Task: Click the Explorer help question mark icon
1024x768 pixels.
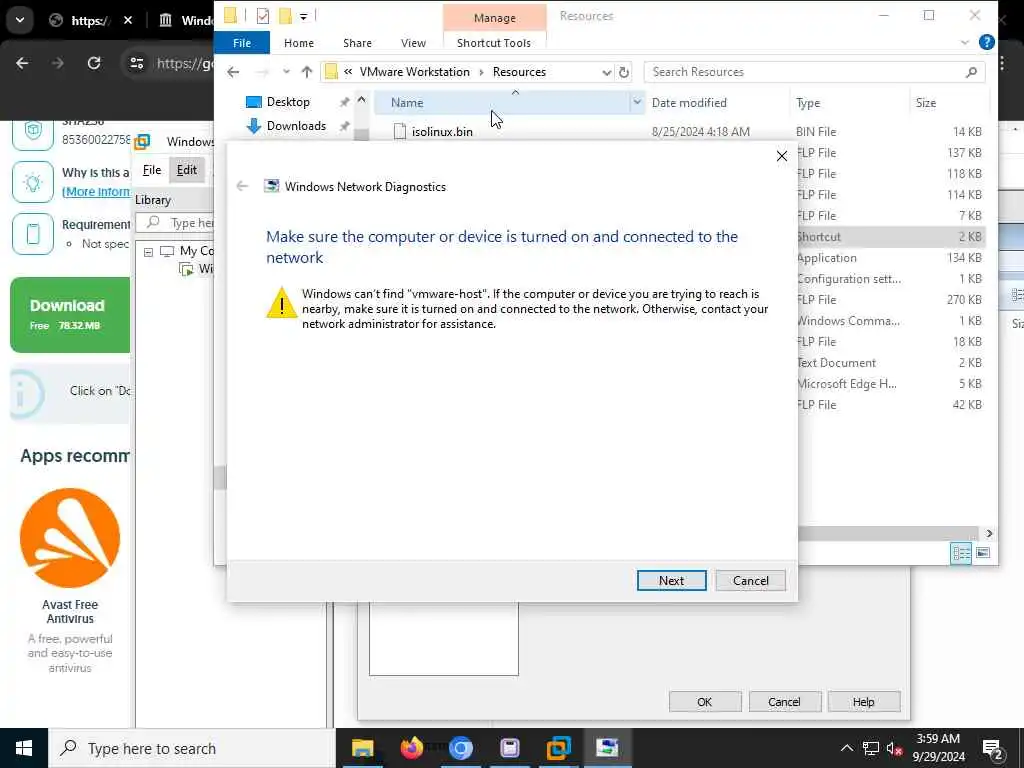Action: coord(987,42)
